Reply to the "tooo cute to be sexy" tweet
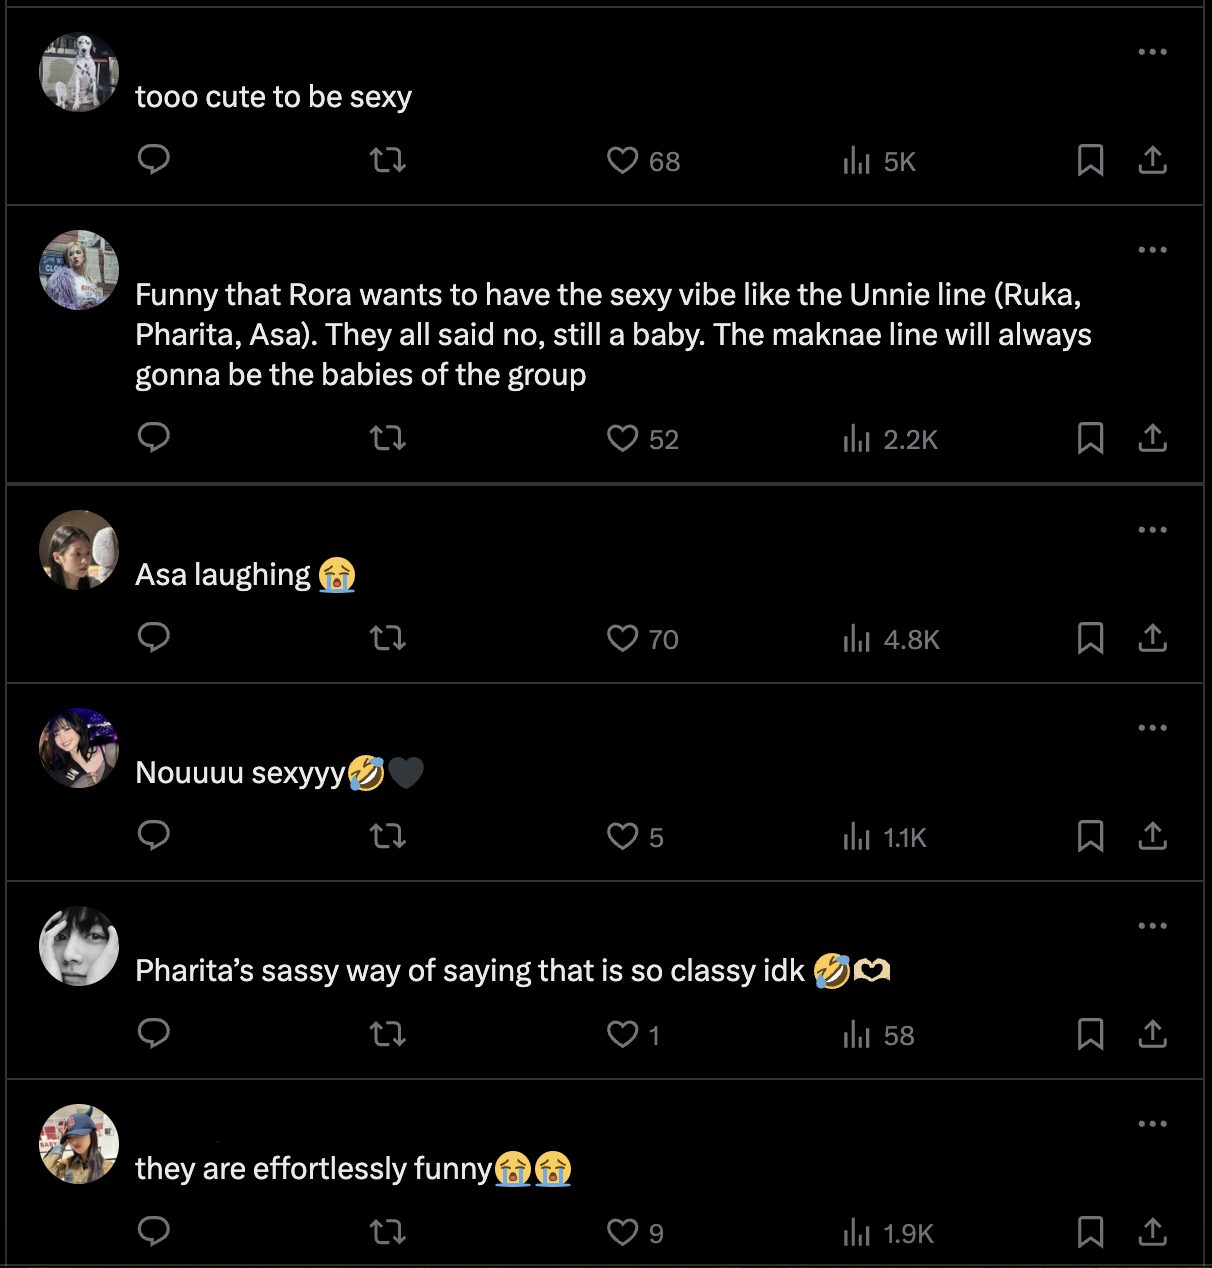The image size is (1212, 1268). [154, 160]
